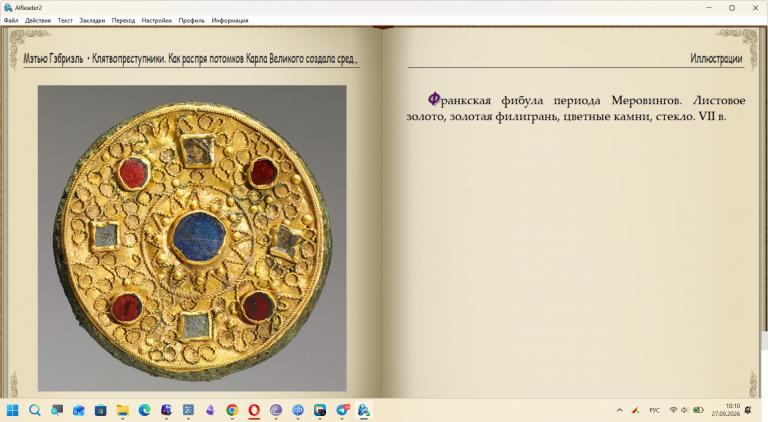Open the grey-blue settings-style taskbar app
Image resolution: width=768 pixels, height=422 pixels.
(188, 410)
